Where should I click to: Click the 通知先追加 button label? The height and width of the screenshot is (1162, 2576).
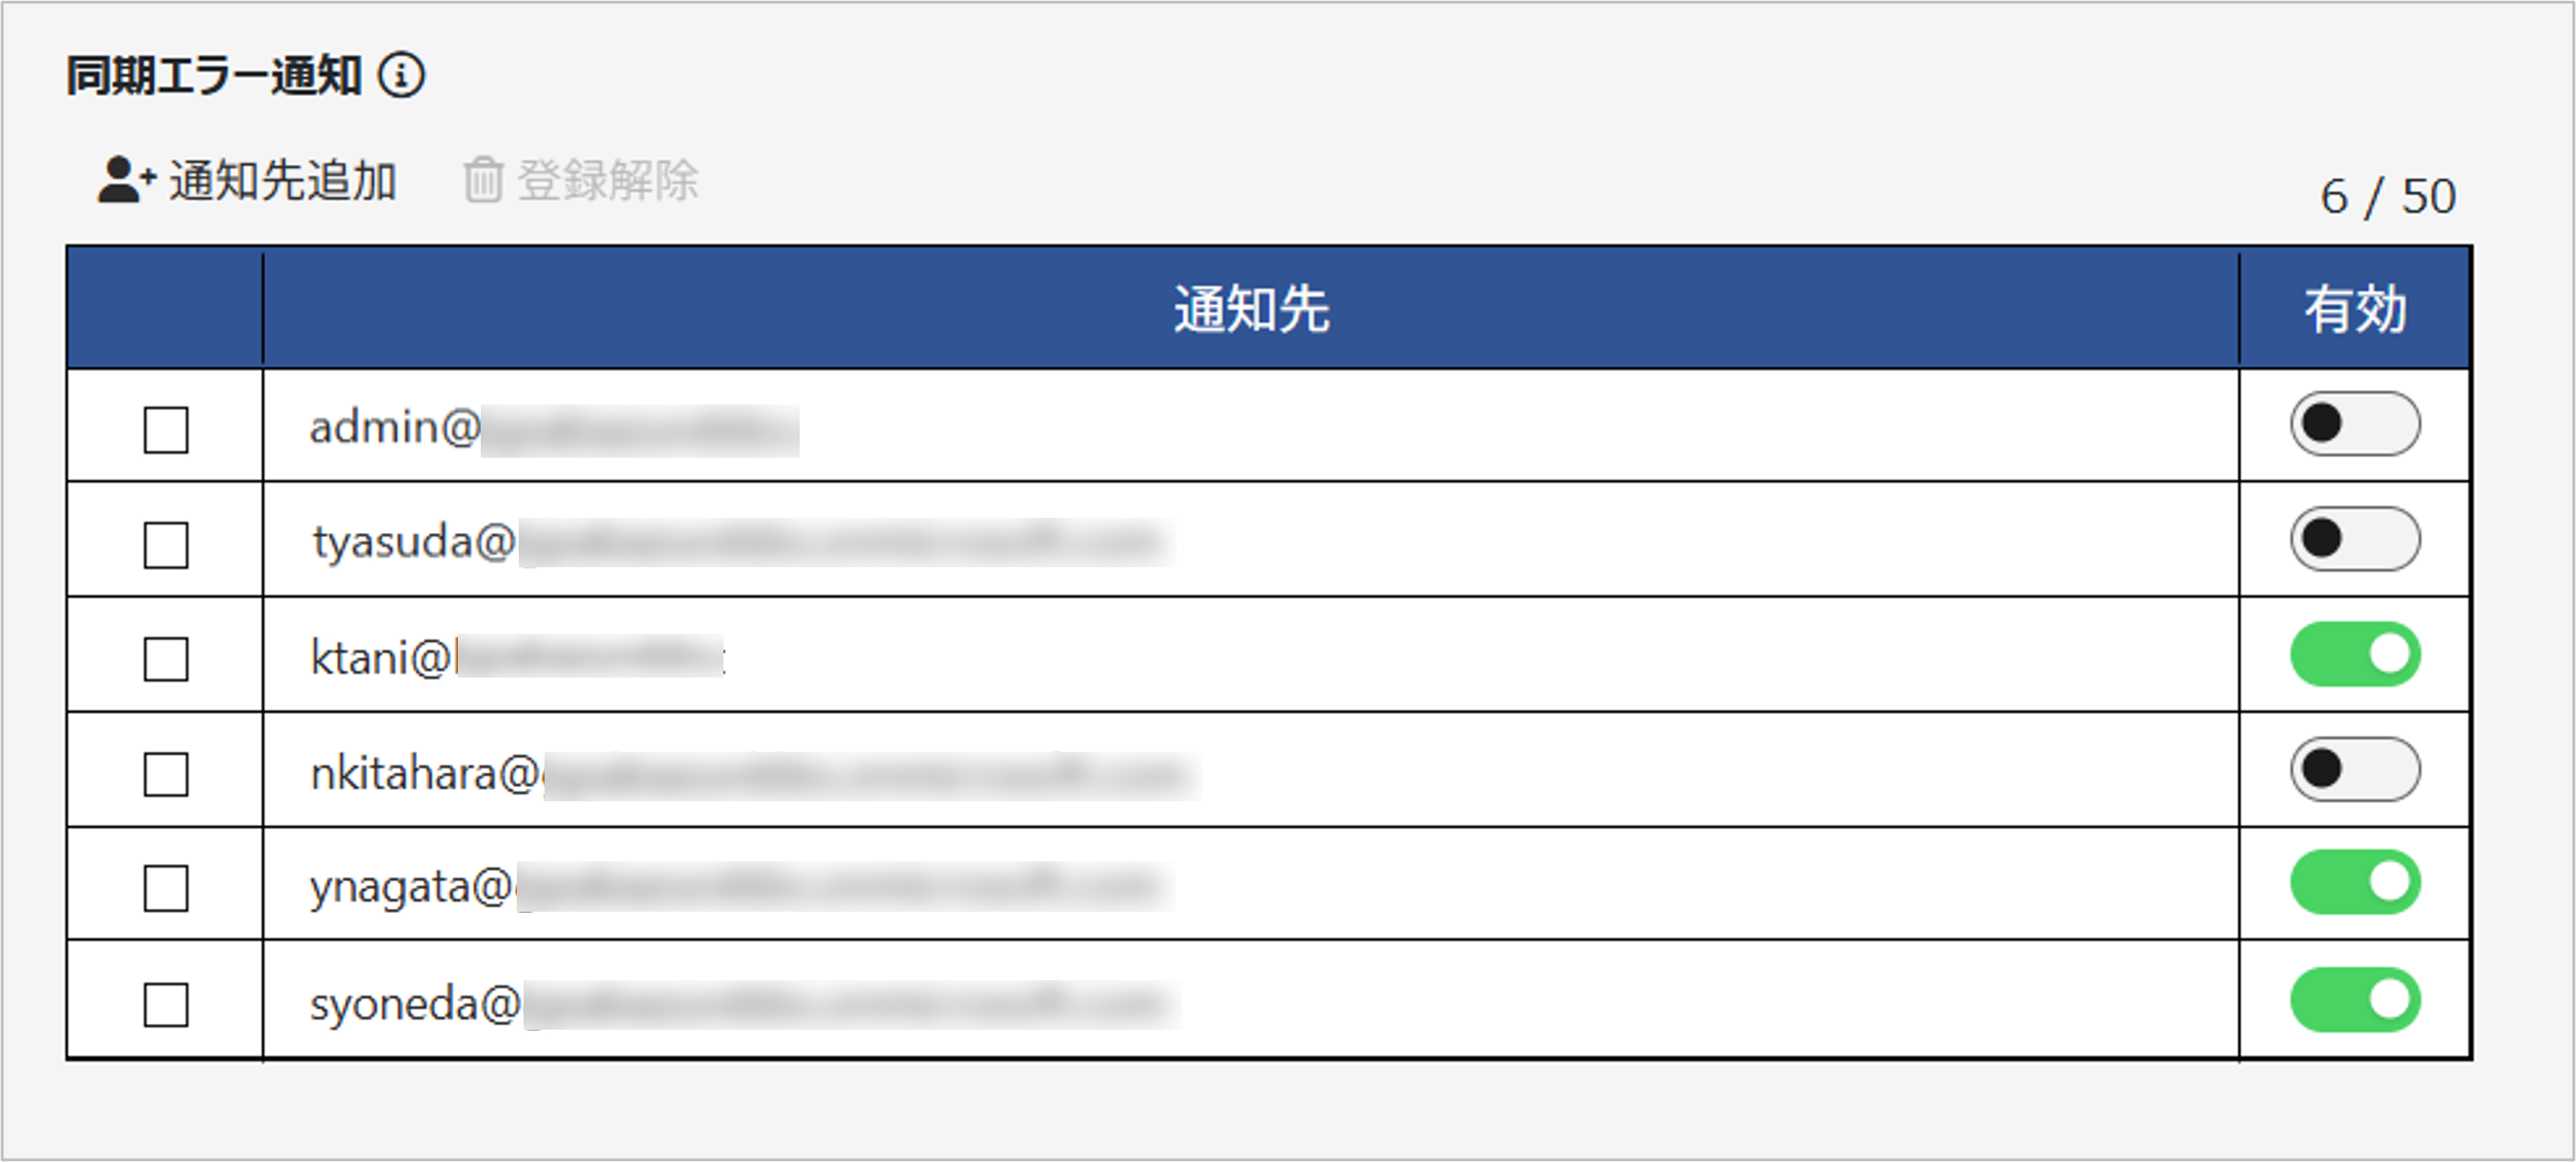point(283,181)
